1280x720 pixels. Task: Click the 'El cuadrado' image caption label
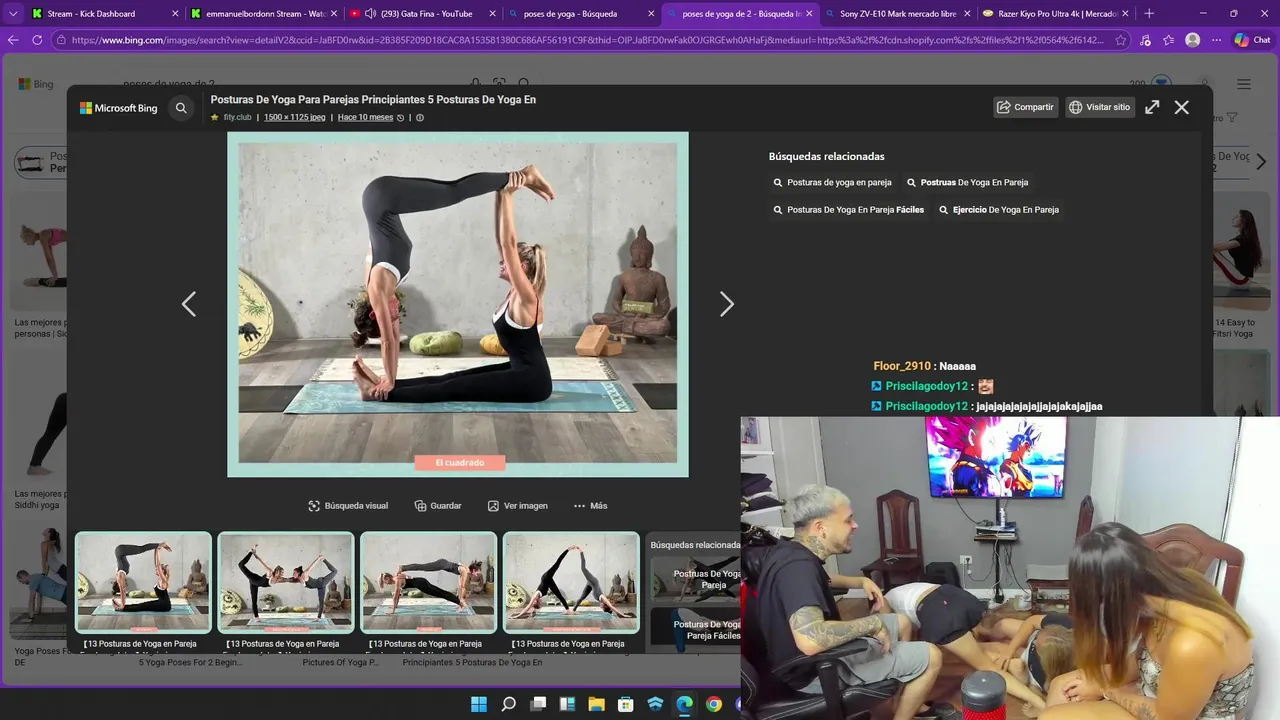(x=460, y=463)
